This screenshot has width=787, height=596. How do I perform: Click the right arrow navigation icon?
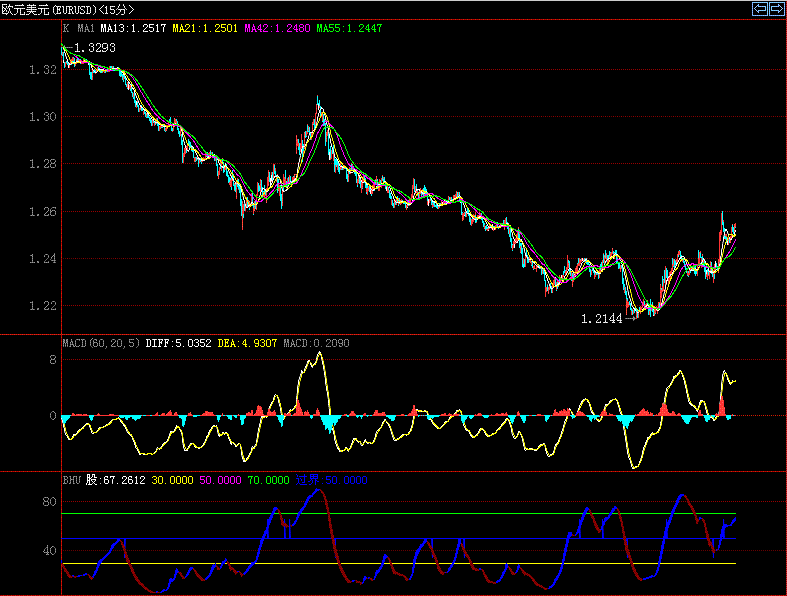coord(776,9)
